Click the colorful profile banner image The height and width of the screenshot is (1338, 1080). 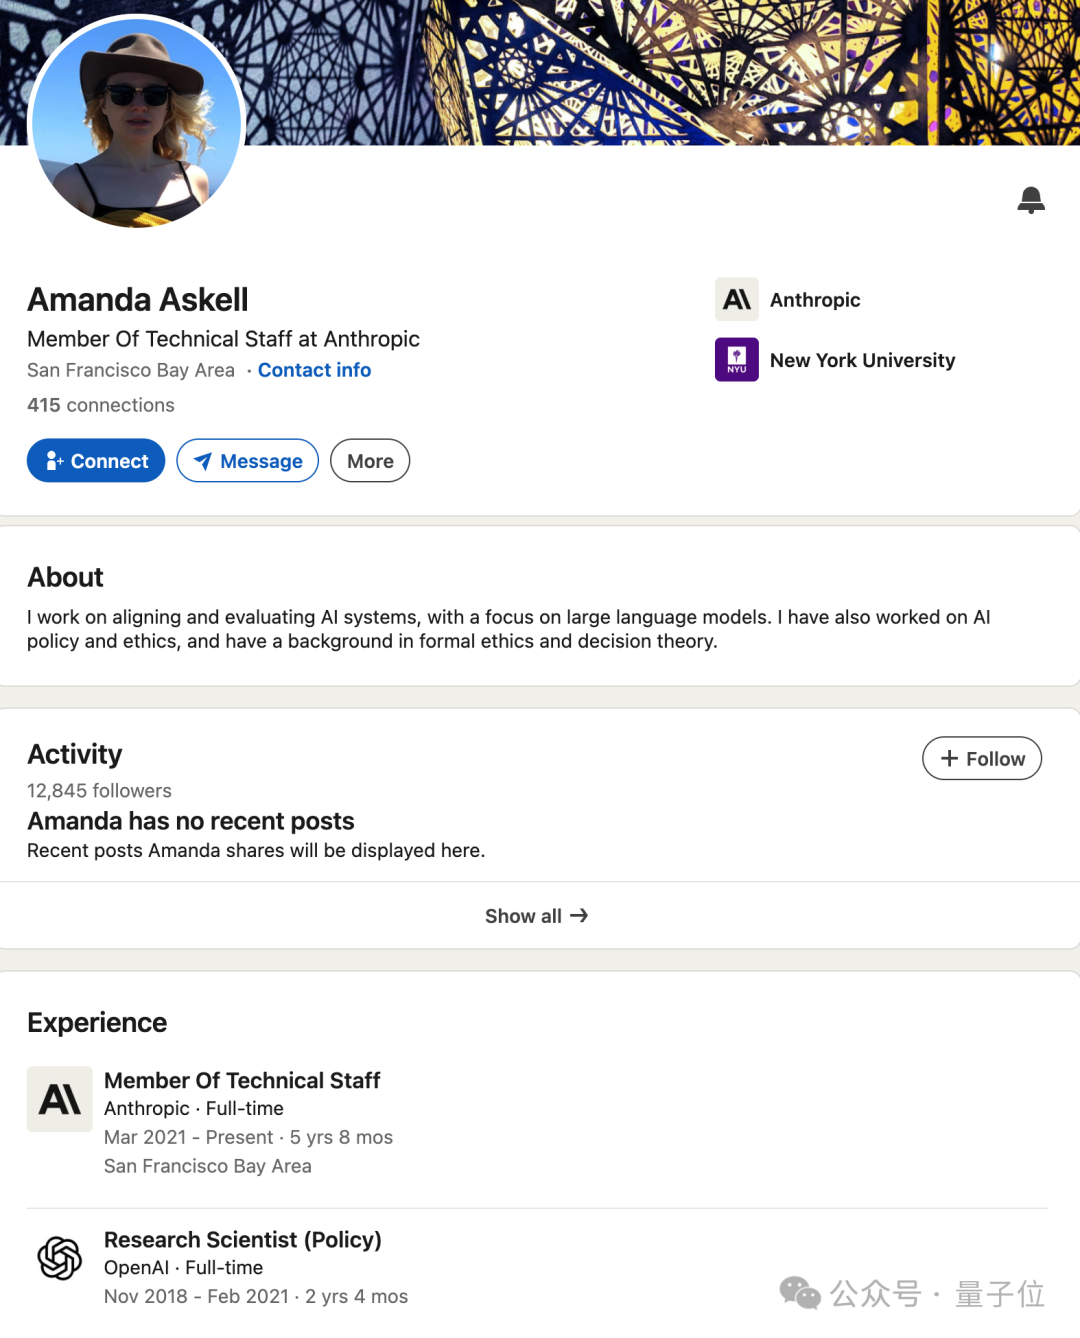tap(660, 72)
